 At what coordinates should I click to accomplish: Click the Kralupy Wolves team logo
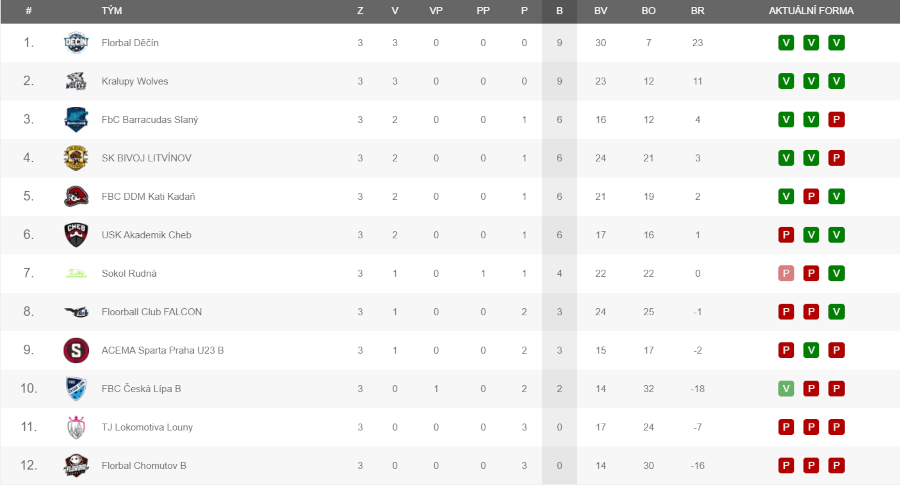click(76, 81)
